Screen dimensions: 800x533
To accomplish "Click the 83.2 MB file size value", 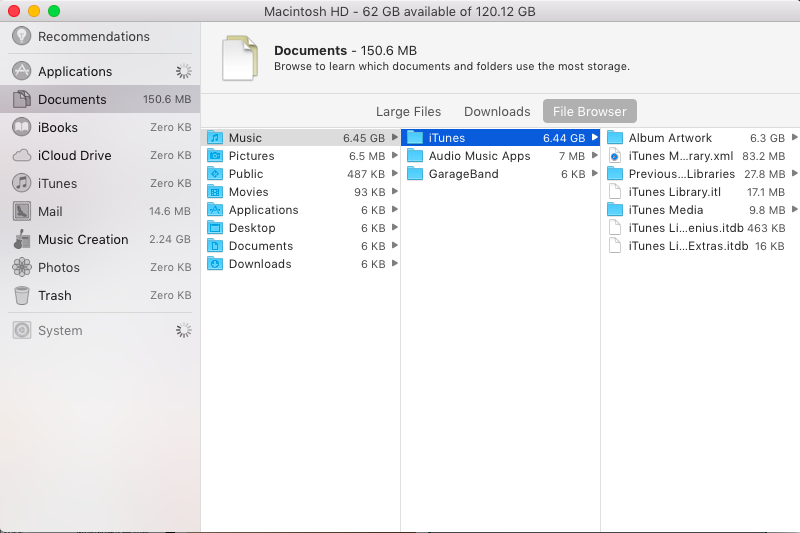I will [763, 156].
